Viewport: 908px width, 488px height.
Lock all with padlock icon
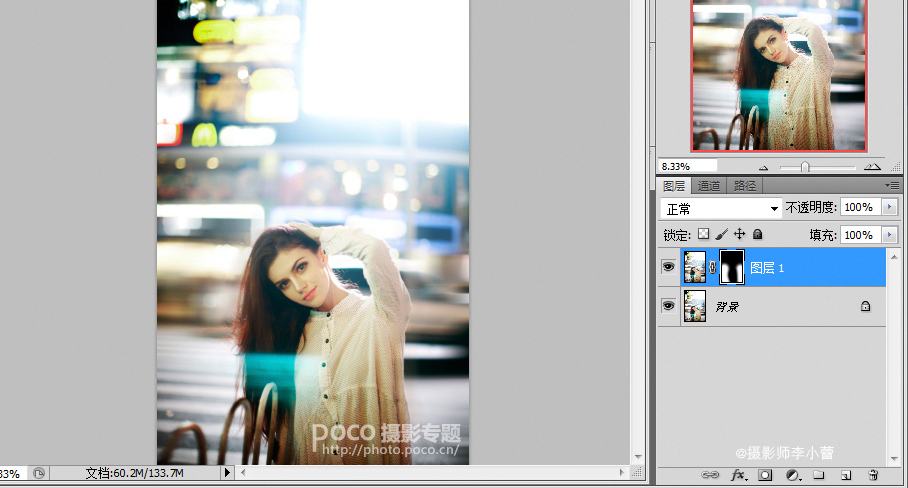pos(757,234)
